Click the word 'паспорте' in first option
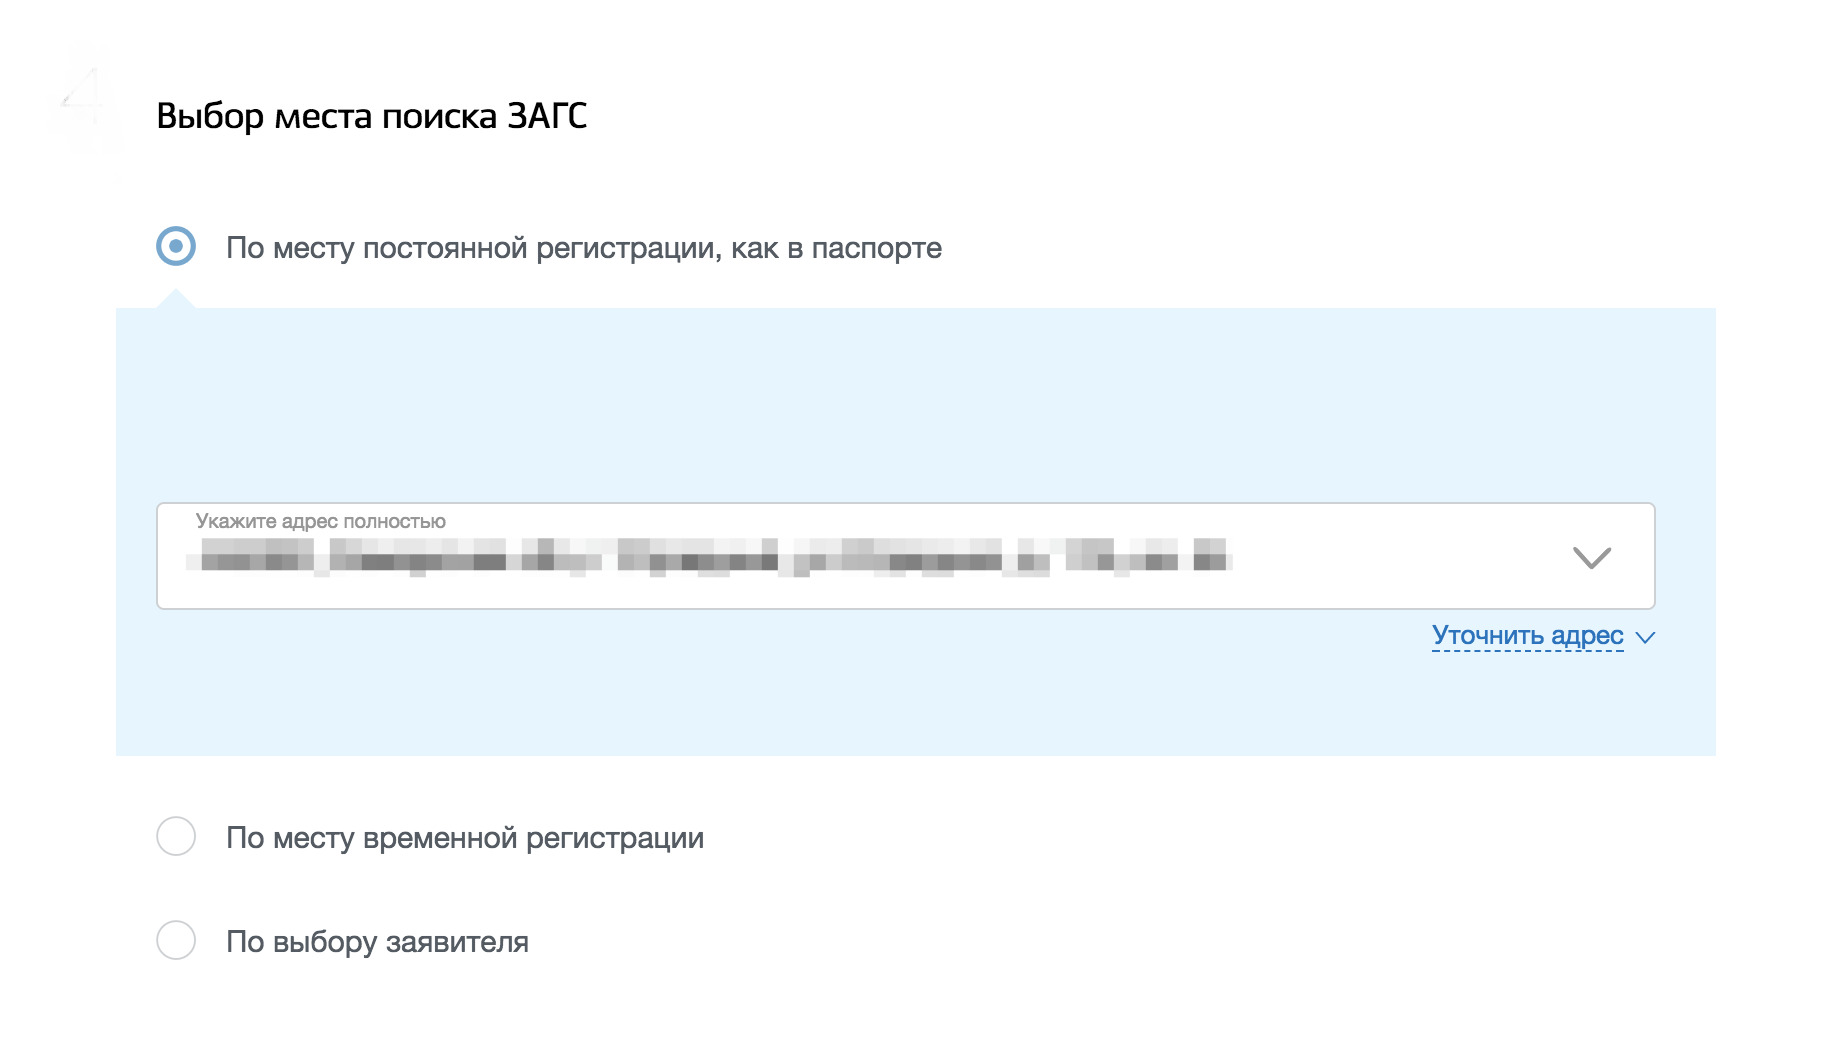The image size is (1832, 1044). 876,248
